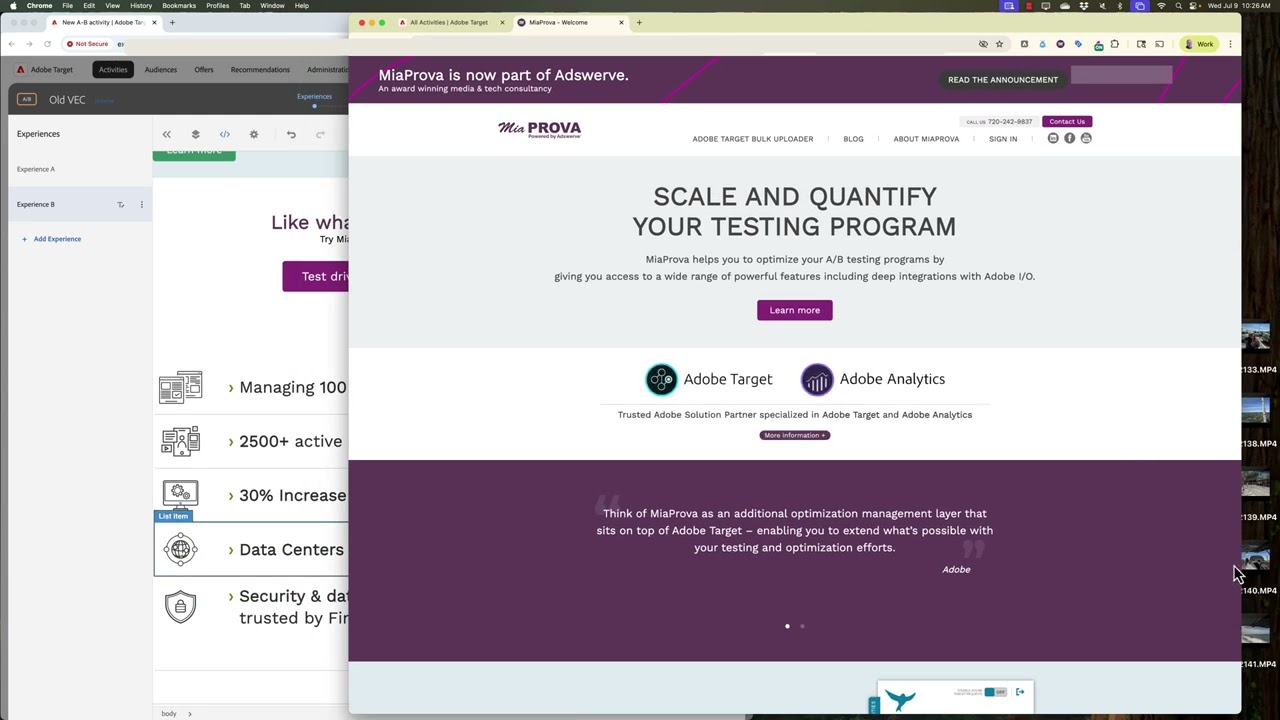Collapse the Experiences panel with the double-chevron icon
1280x720 pixels.
click(x=167, y=134)
